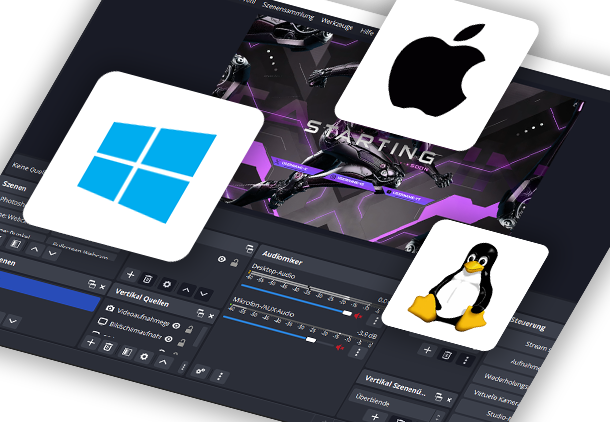Viewport: 610px width, 422px height.
Task: Unmute Desktop-Audio via red speaker icon
Action: click(358, 316)
